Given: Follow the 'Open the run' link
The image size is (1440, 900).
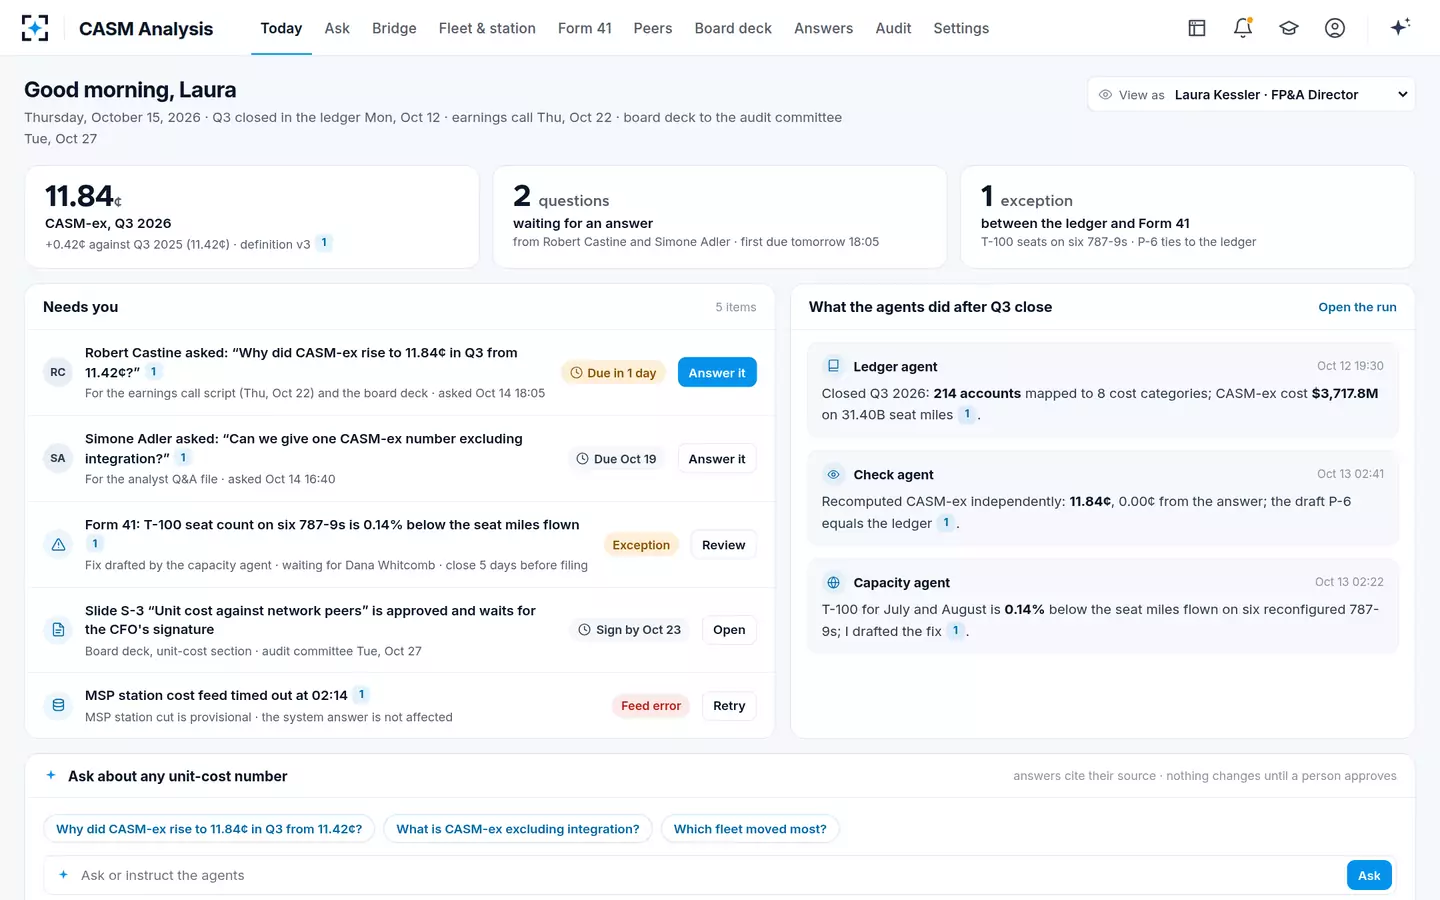Looking at the screenshot, I should pyautogui.click(x=1357, y=307).
